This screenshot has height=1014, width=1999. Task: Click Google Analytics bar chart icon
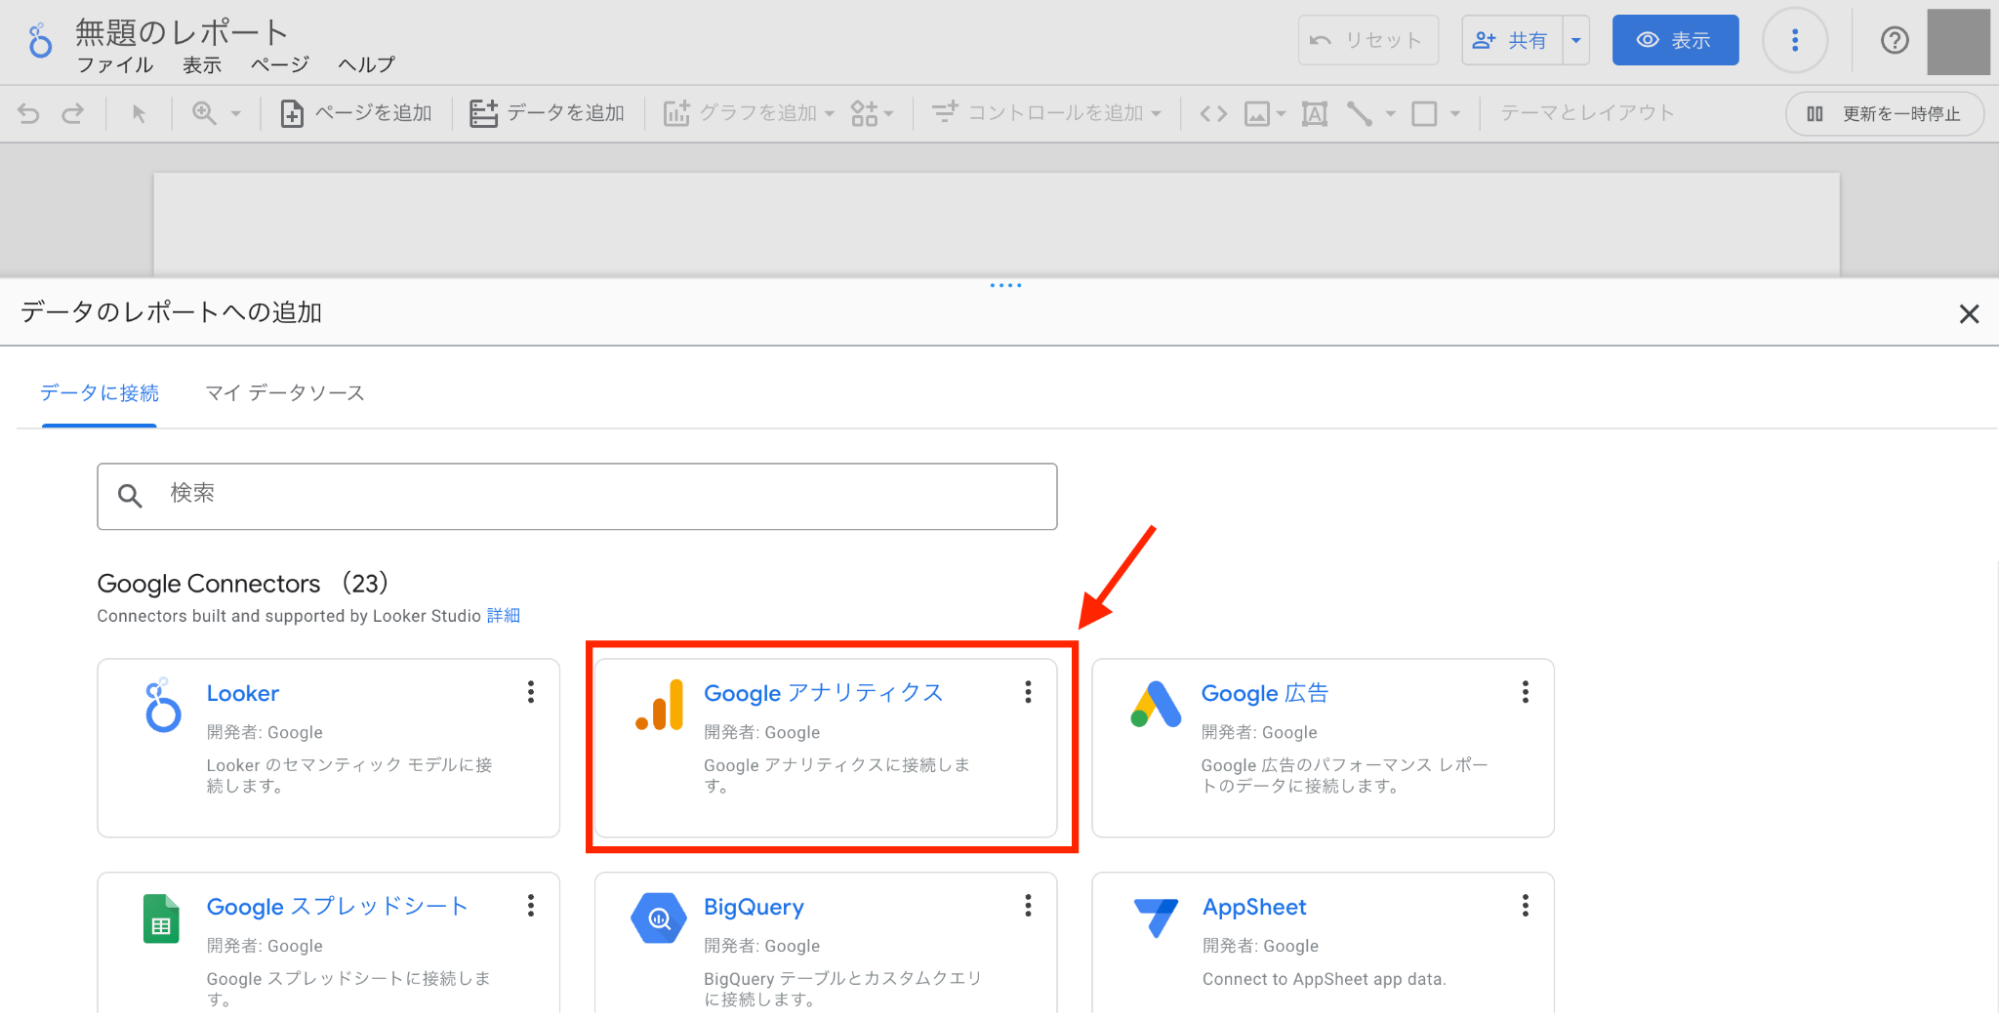(x=659, y=706)
